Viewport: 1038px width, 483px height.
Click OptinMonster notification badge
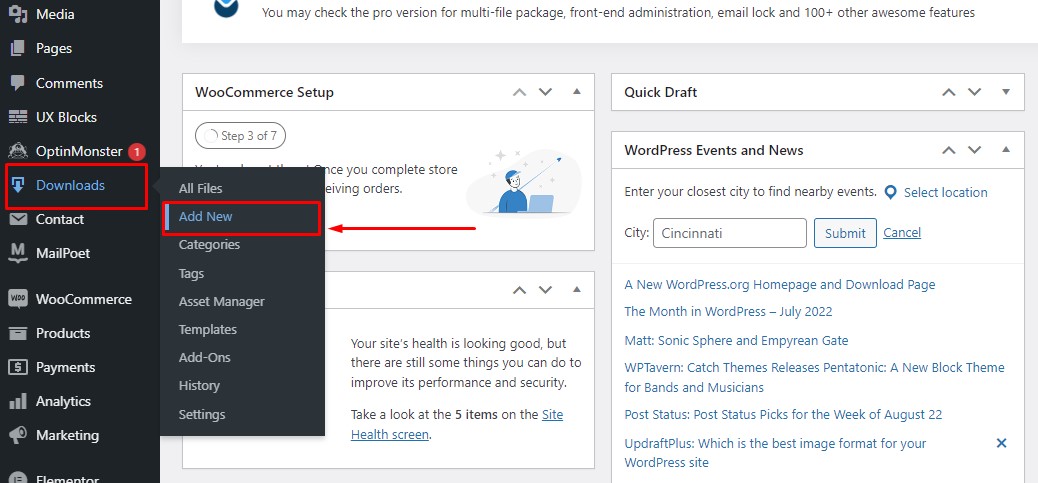coord(137,152)
